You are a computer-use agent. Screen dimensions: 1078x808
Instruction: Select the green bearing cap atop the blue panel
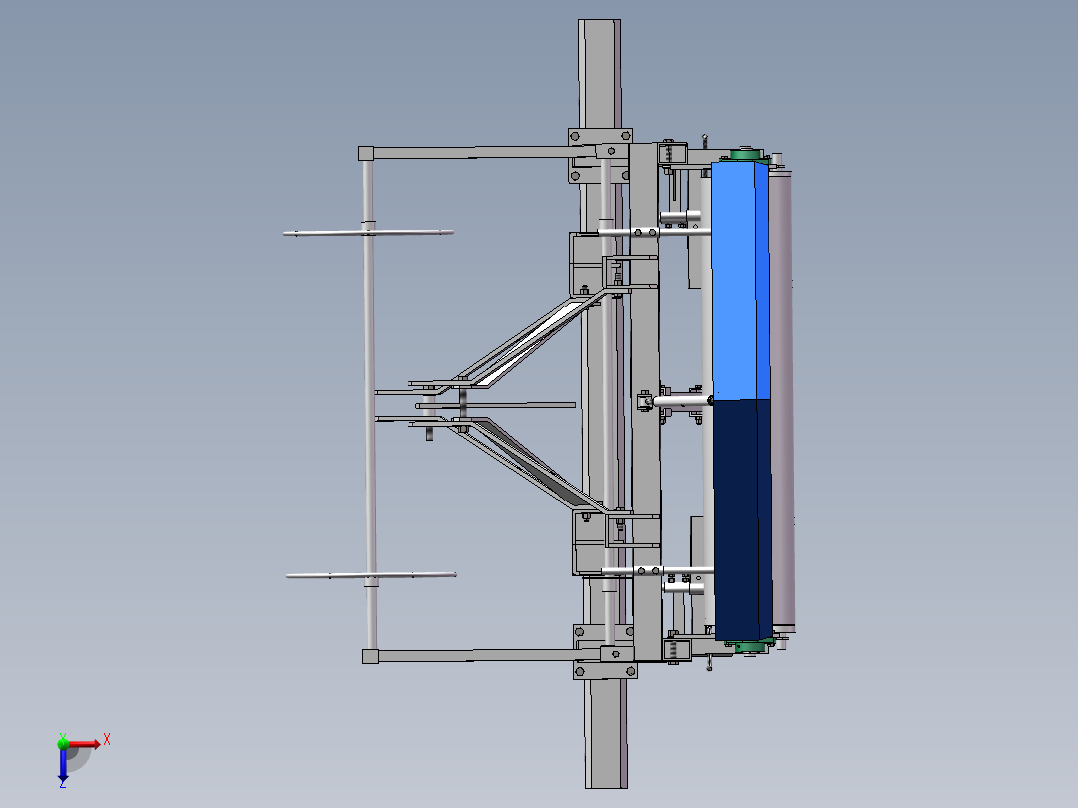744,155
